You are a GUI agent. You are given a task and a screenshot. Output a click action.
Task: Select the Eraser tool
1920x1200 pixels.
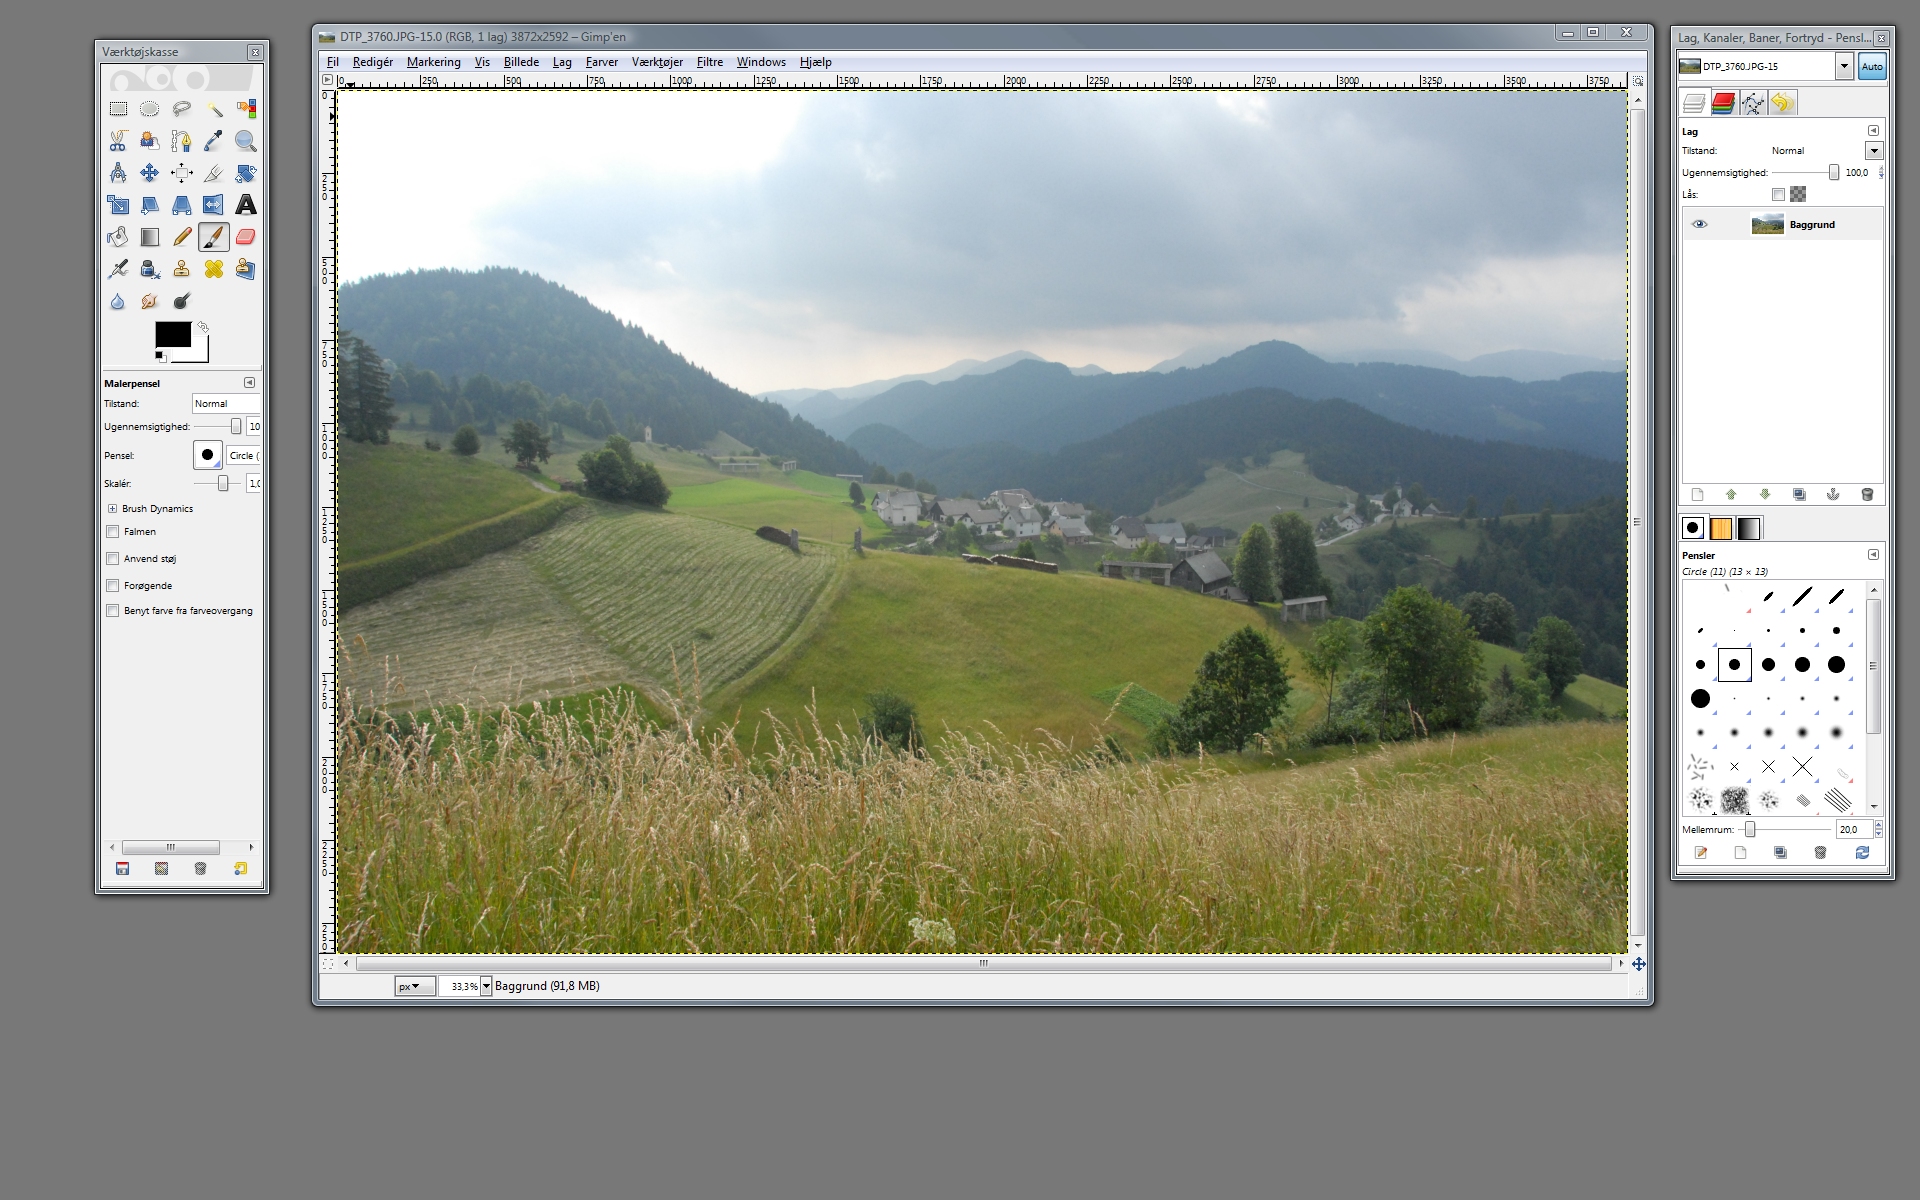pyautogui.click(x=245, y=237)
